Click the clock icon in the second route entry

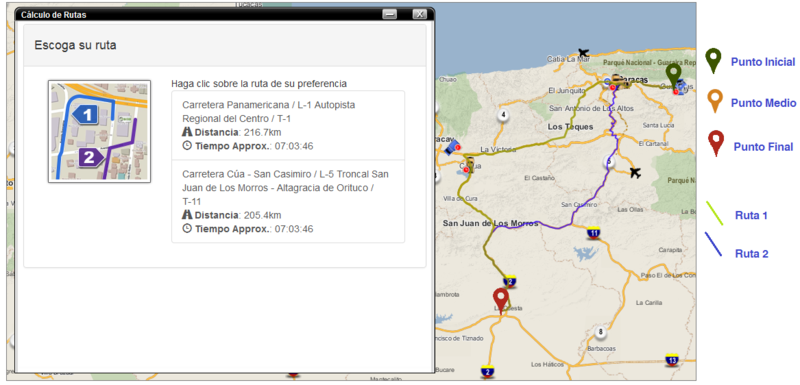pyautogui.click(x=187, y=228)
